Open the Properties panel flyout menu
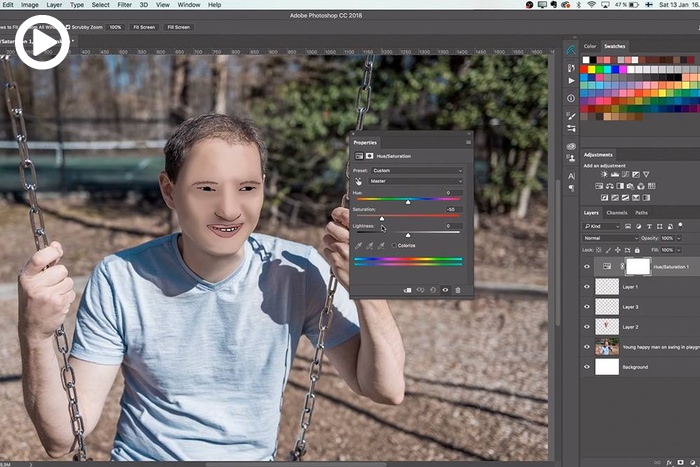 (467, 143)
